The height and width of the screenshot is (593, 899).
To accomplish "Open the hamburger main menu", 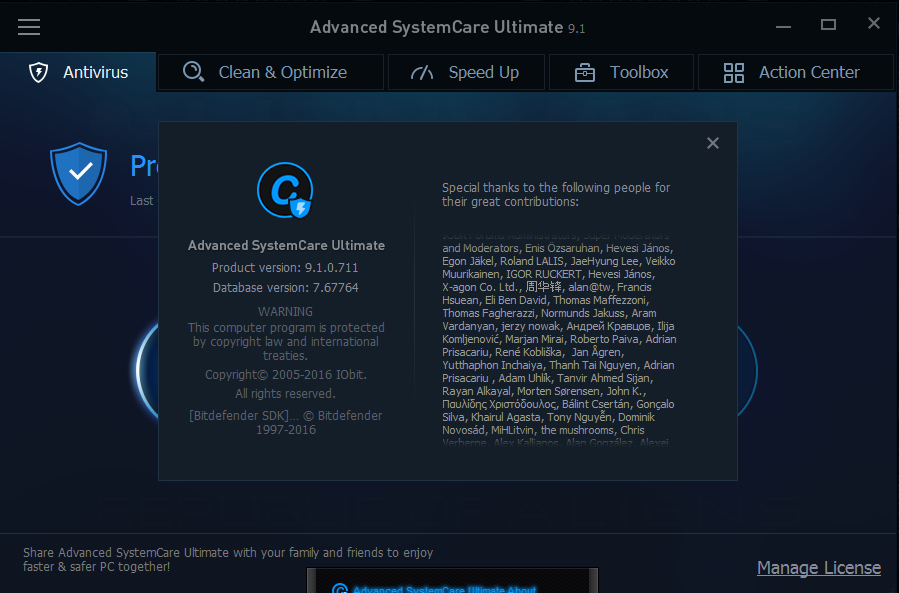I will tap(29, 27).
